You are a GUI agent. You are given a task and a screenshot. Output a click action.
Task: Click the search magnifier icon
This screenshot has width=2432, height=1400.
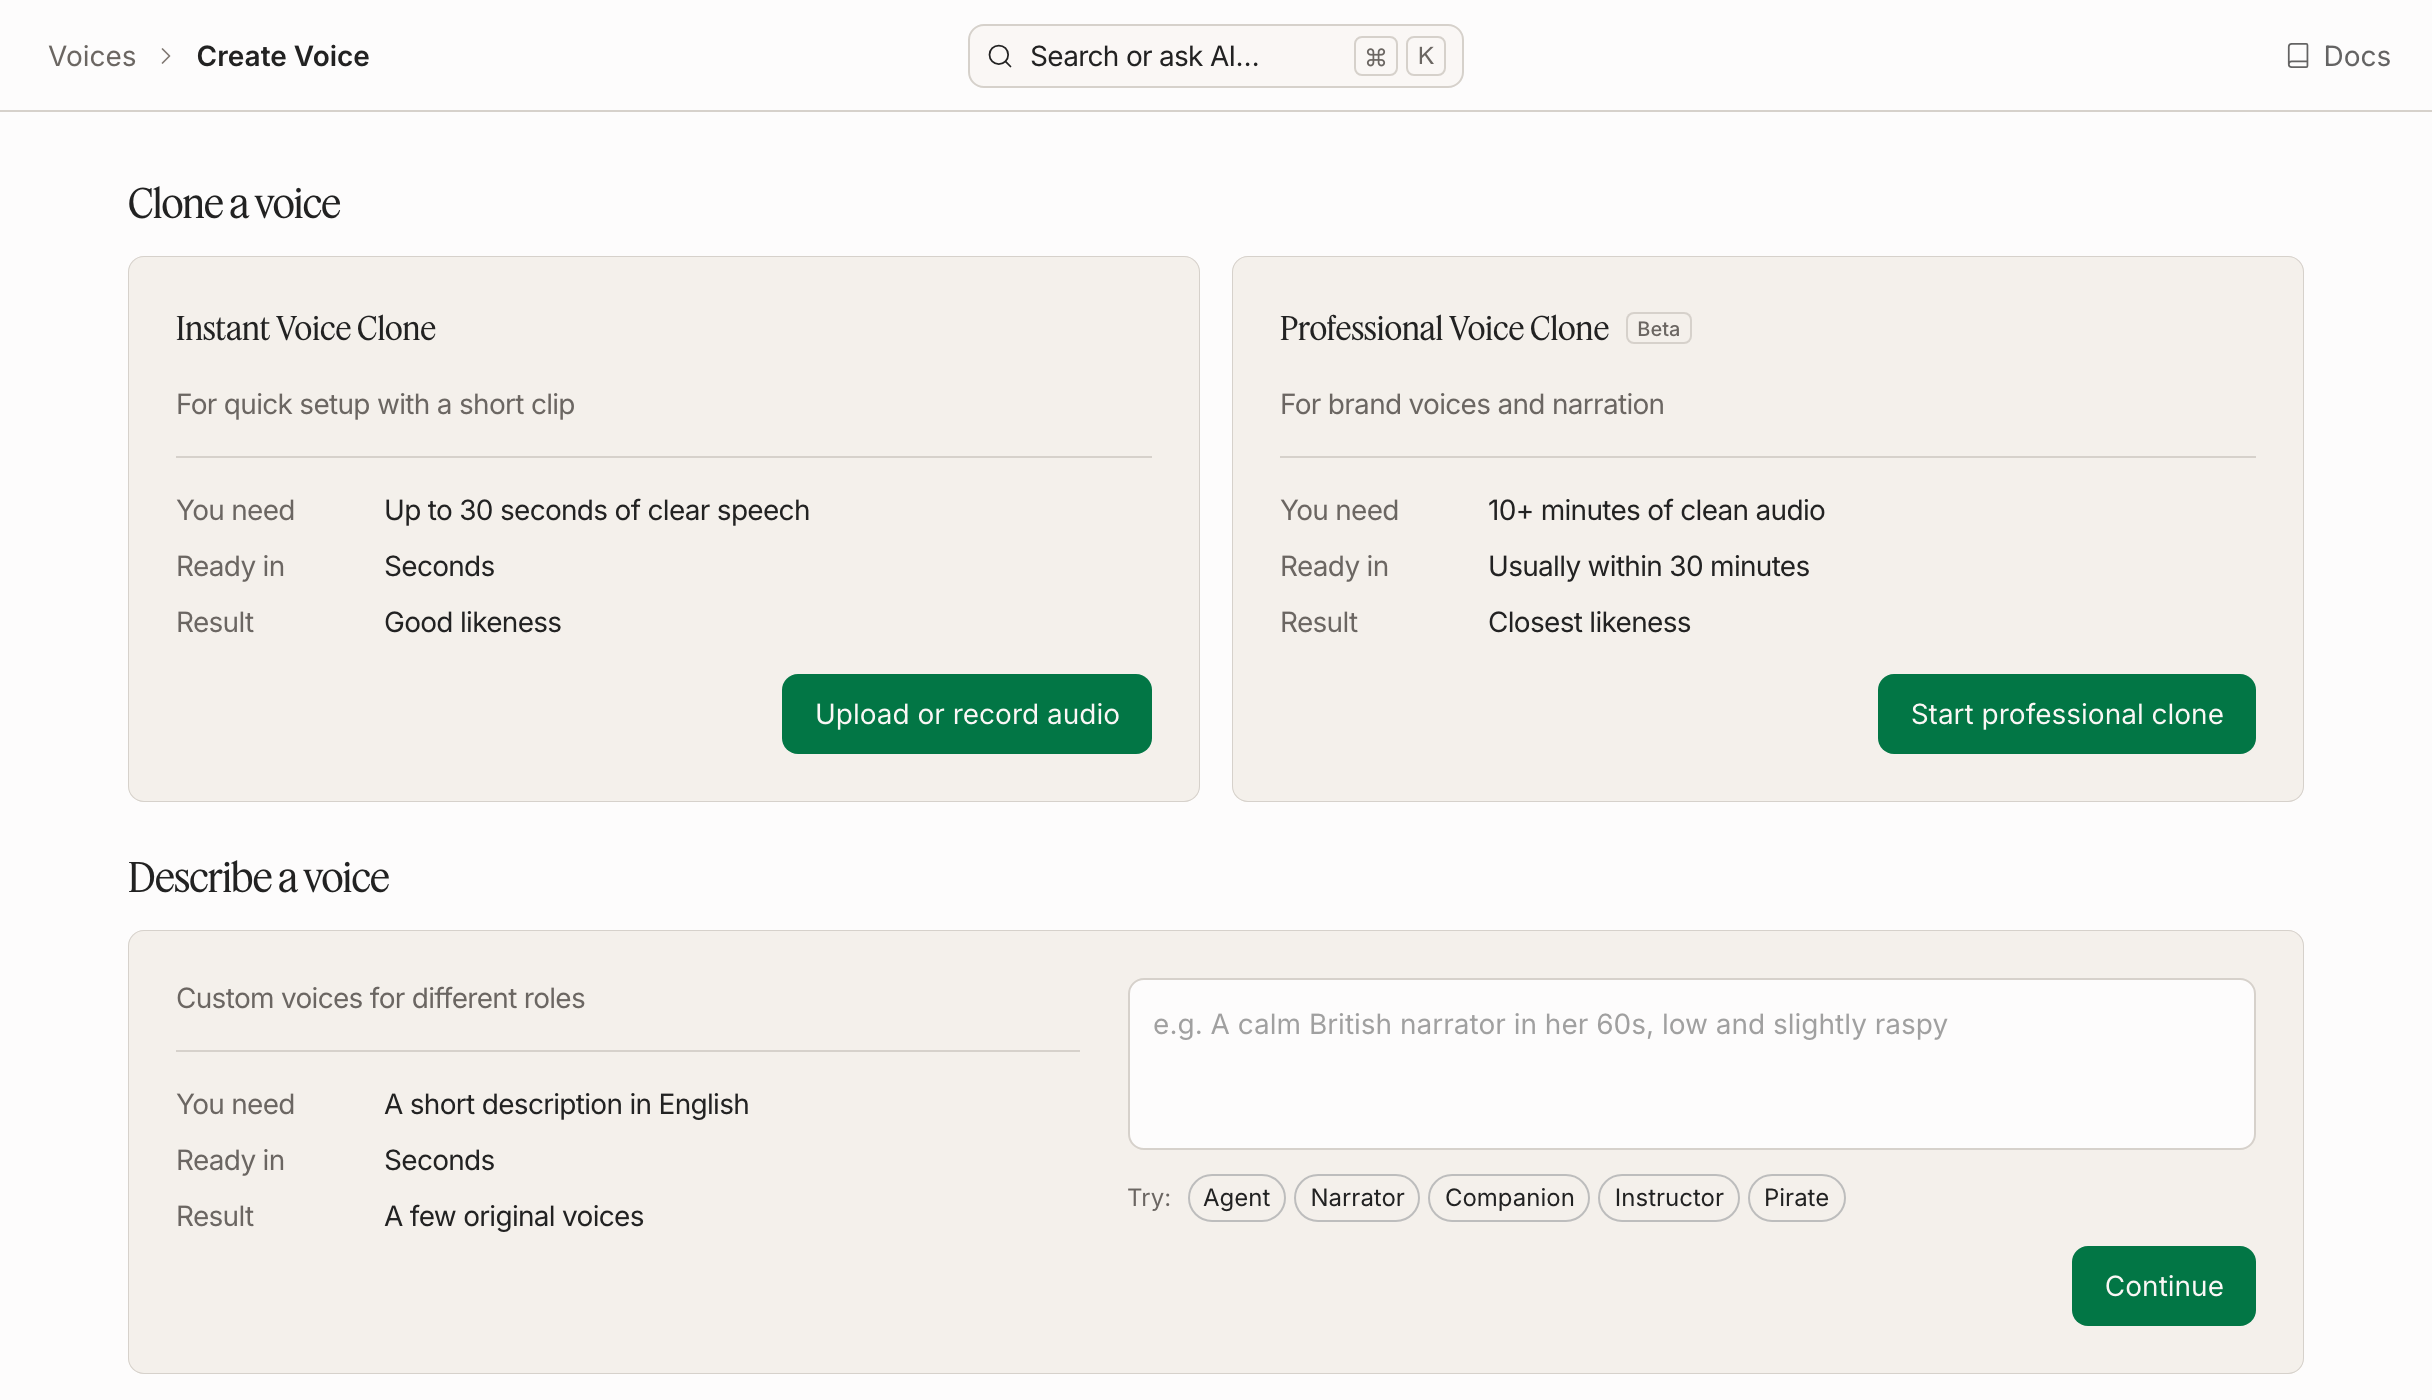pyautogui.click(x=1000, y=56)
